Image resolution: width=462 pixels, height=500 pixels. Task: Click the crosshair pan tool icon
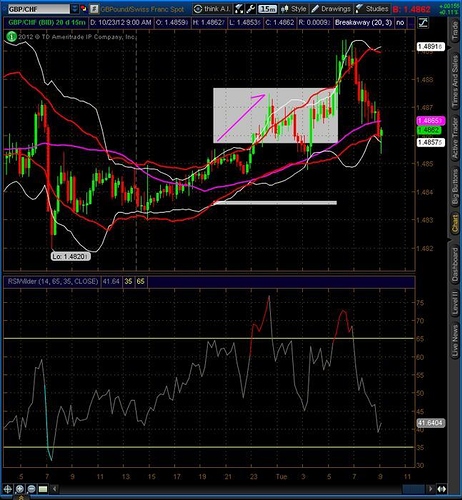click(8, 489)
